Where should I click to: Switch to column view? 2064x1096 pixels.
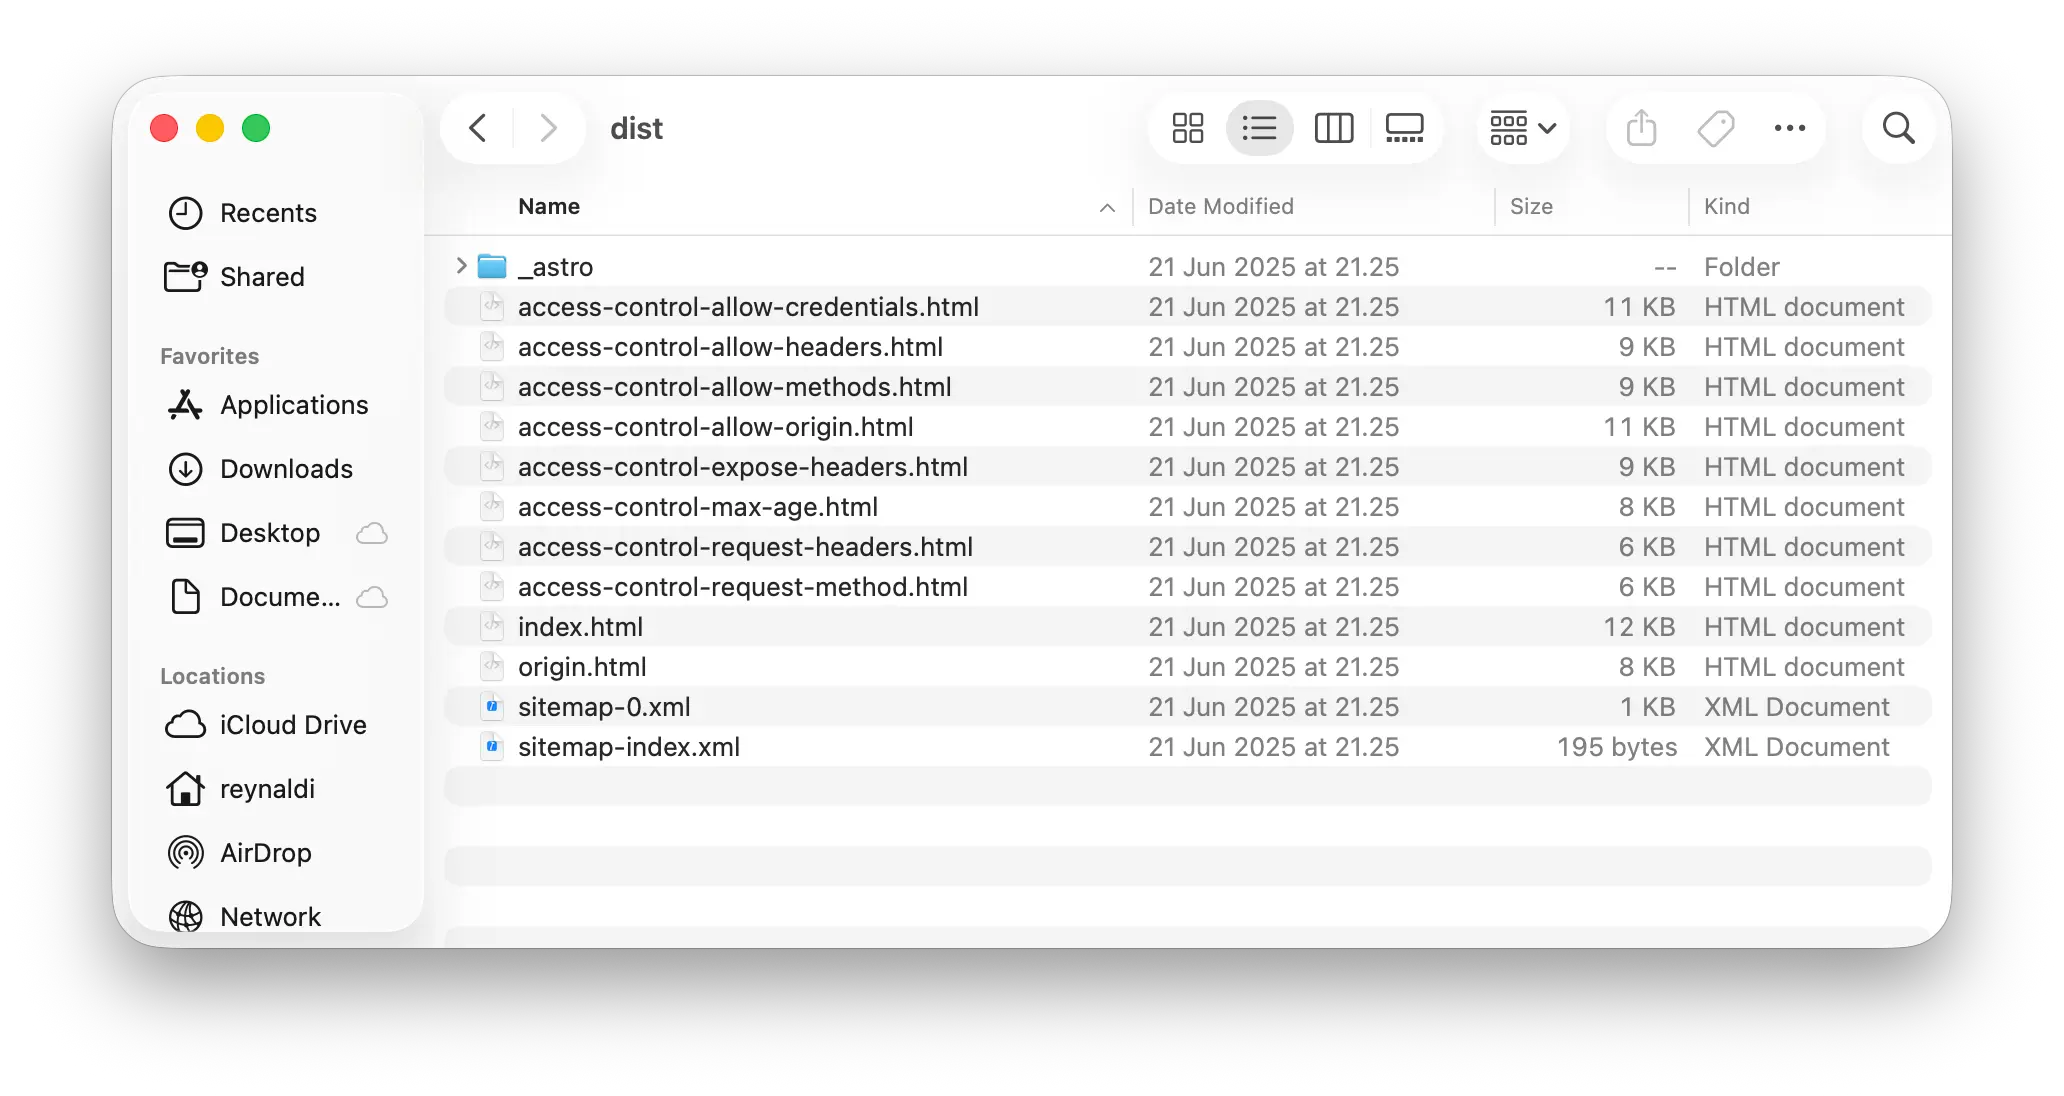(x=1333, y=128)
